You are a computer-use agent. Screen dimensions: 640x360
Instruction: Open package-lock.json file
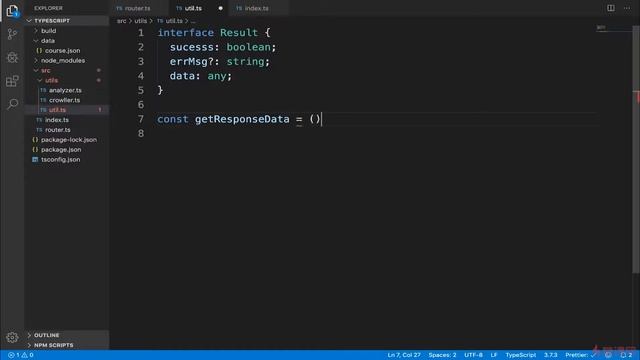coord(67,140)
